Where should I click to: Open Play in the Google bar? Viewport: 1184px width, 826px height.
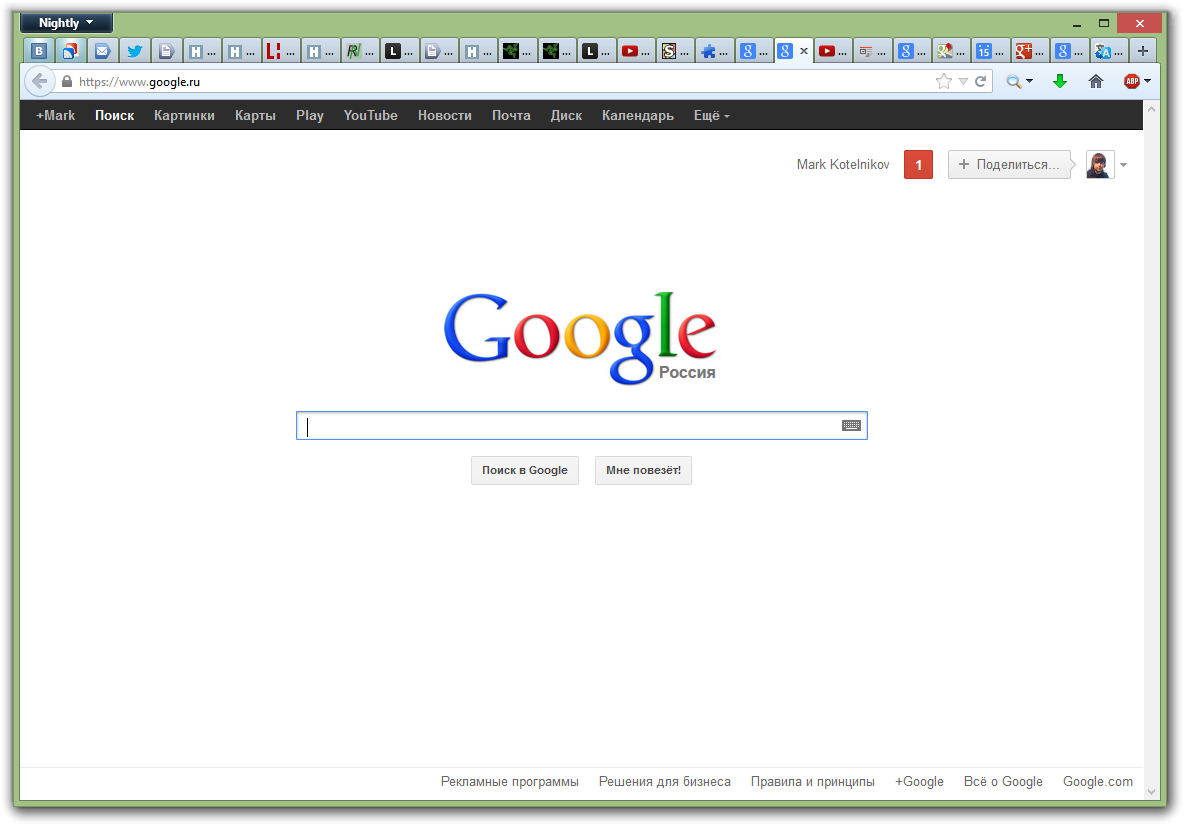(x=310, y=116)
